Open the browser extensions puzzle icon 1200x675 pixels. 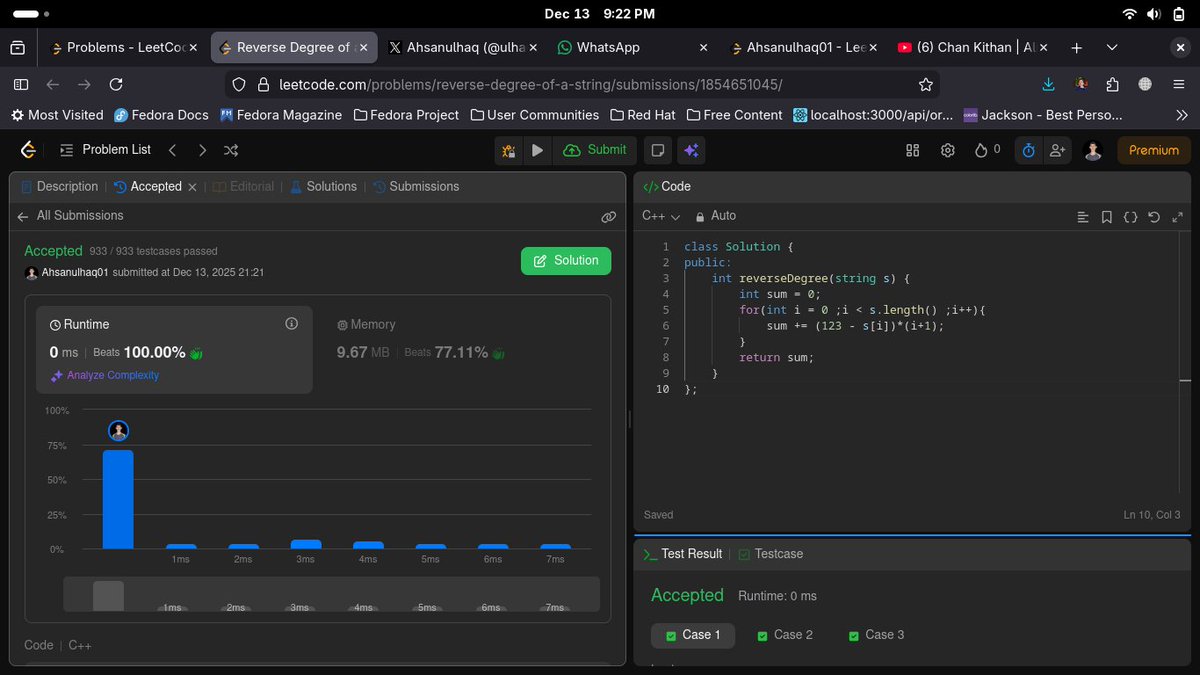click(1113, 85)
